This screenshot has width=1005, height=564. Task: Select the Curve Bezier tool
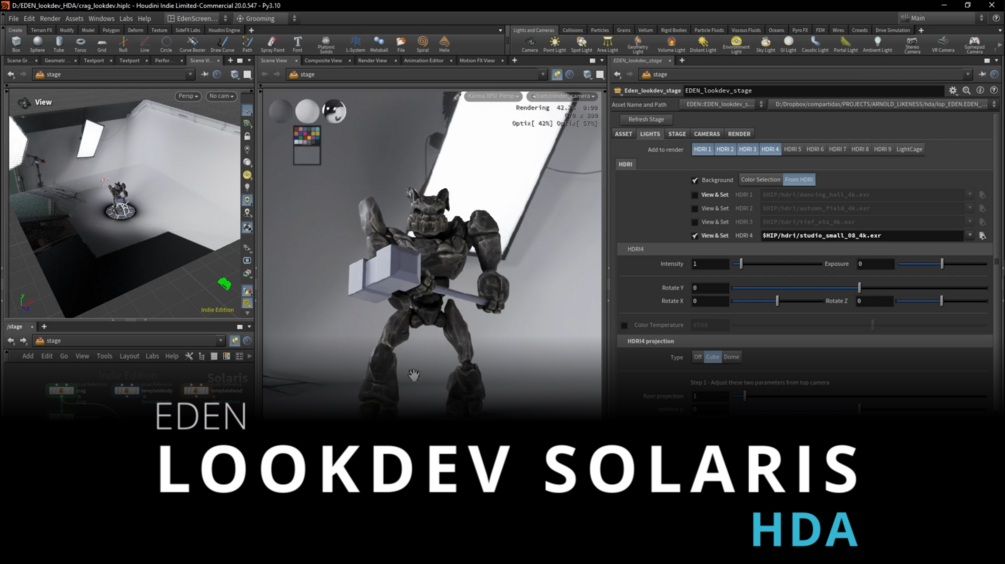point(192,44)
